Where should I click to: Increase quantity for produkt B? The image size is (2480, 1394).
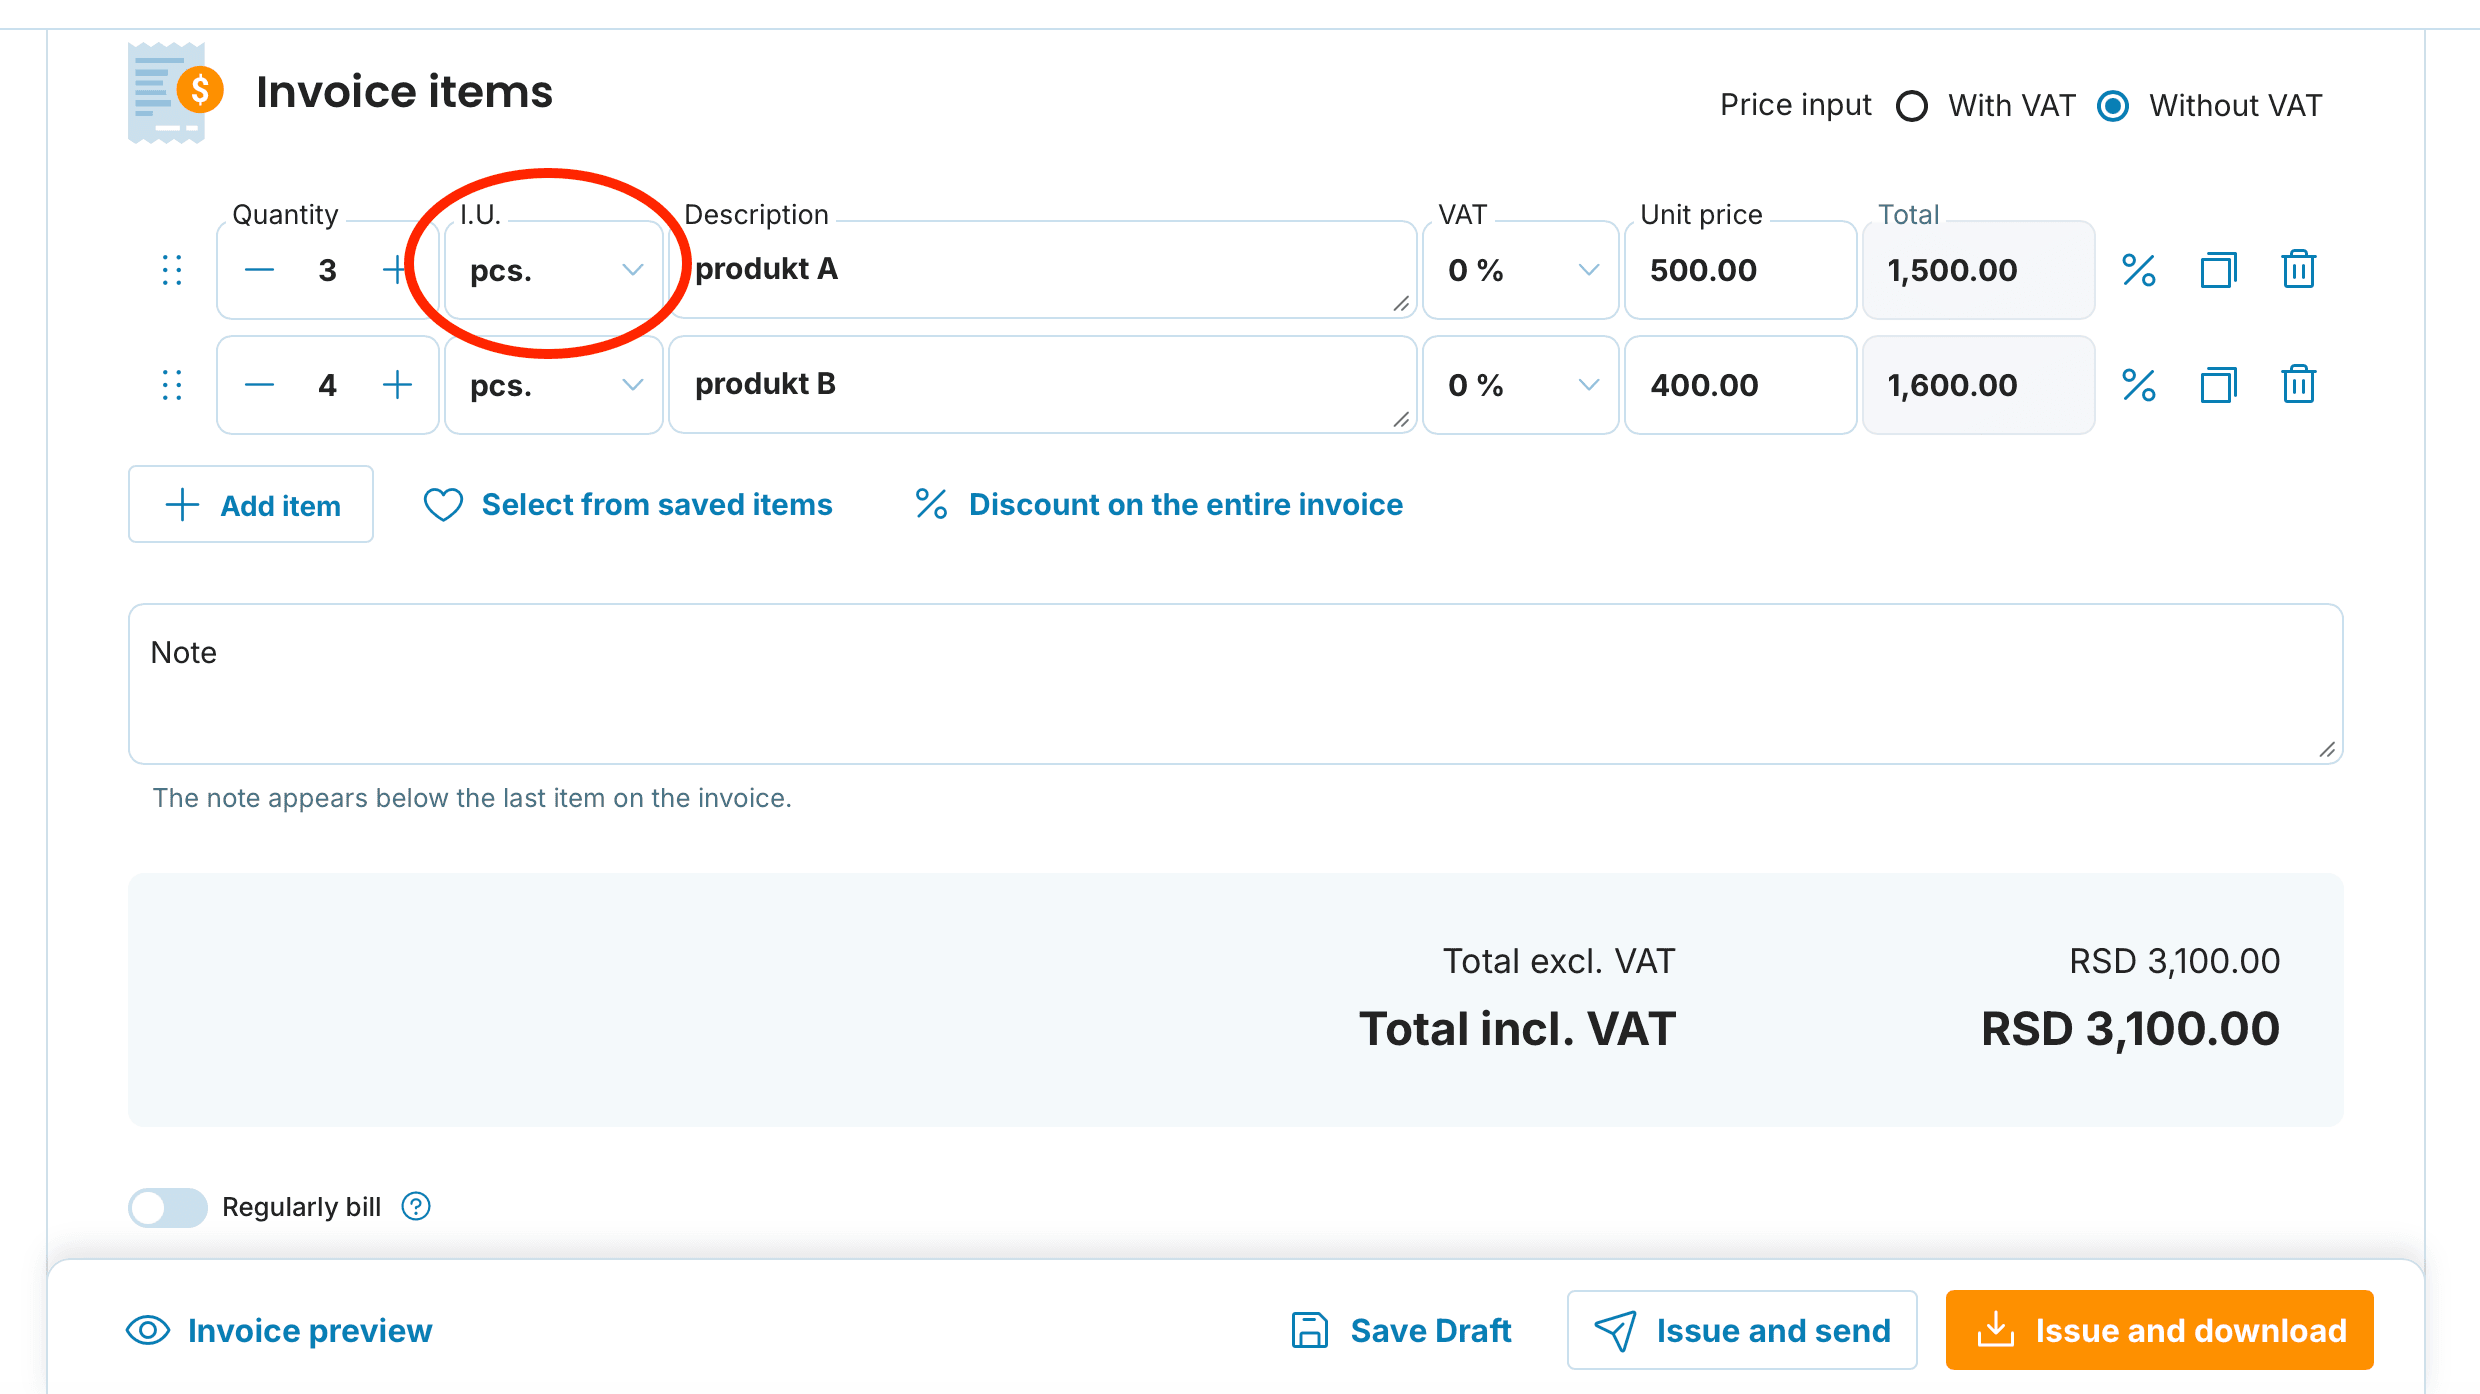click(397, 385)
